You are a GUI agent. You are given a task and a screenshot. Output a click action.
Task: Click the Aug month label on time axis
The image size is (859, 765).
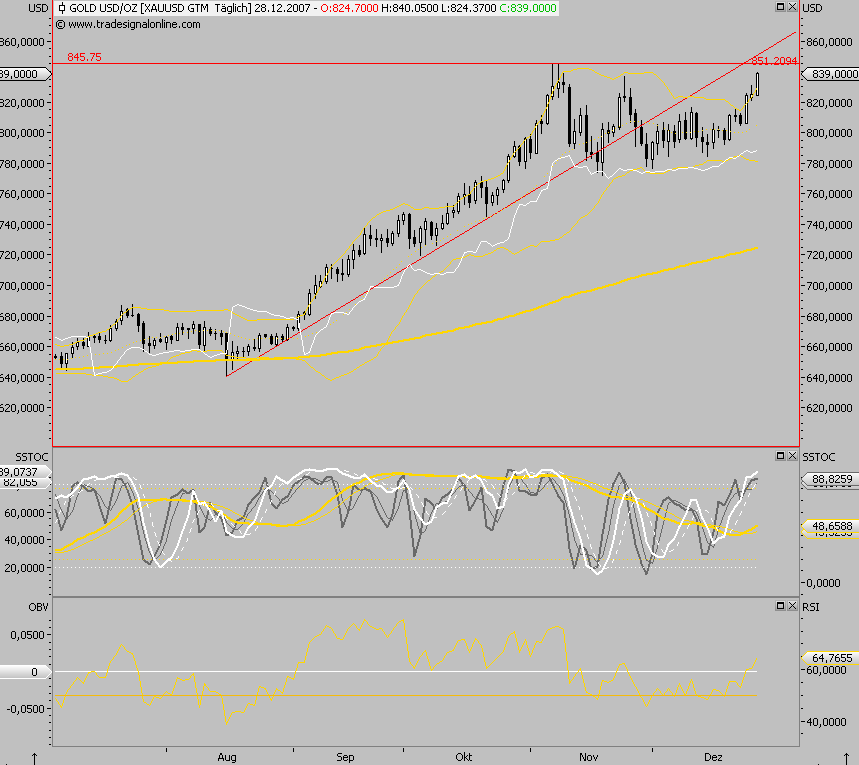(x=227, y=757)
